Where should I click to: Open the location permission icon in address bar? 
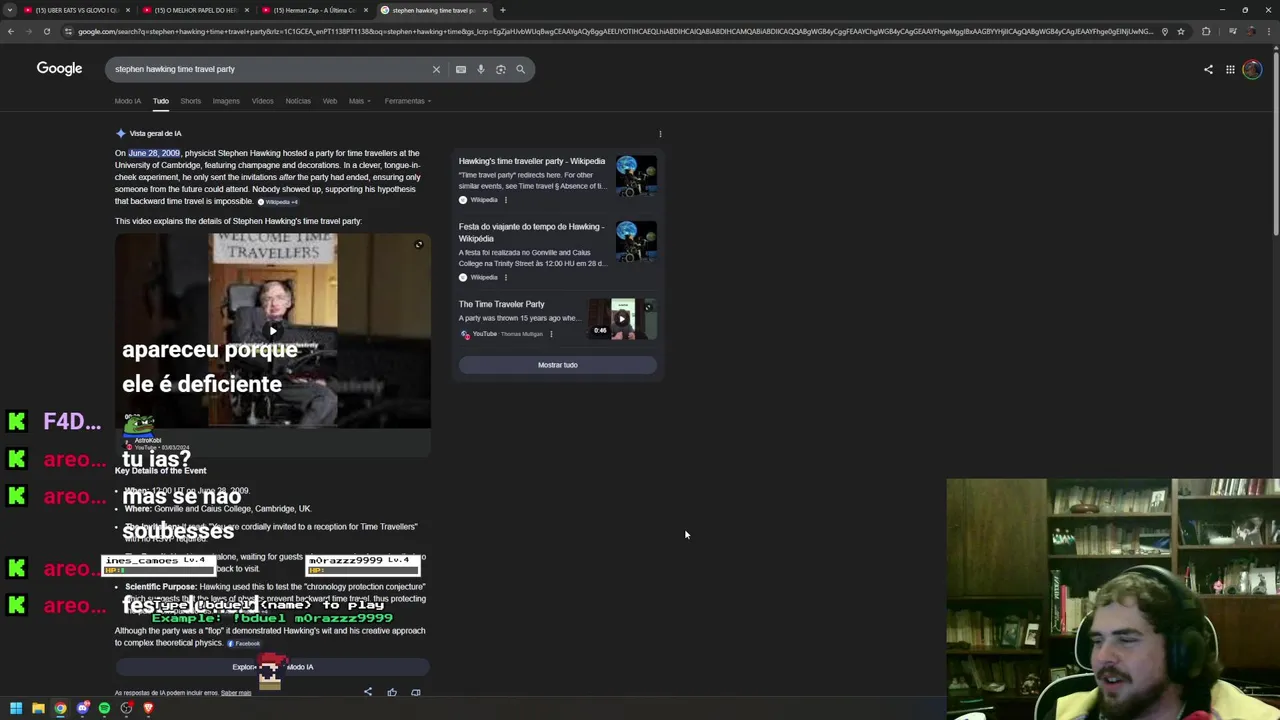click(1164, 31)
